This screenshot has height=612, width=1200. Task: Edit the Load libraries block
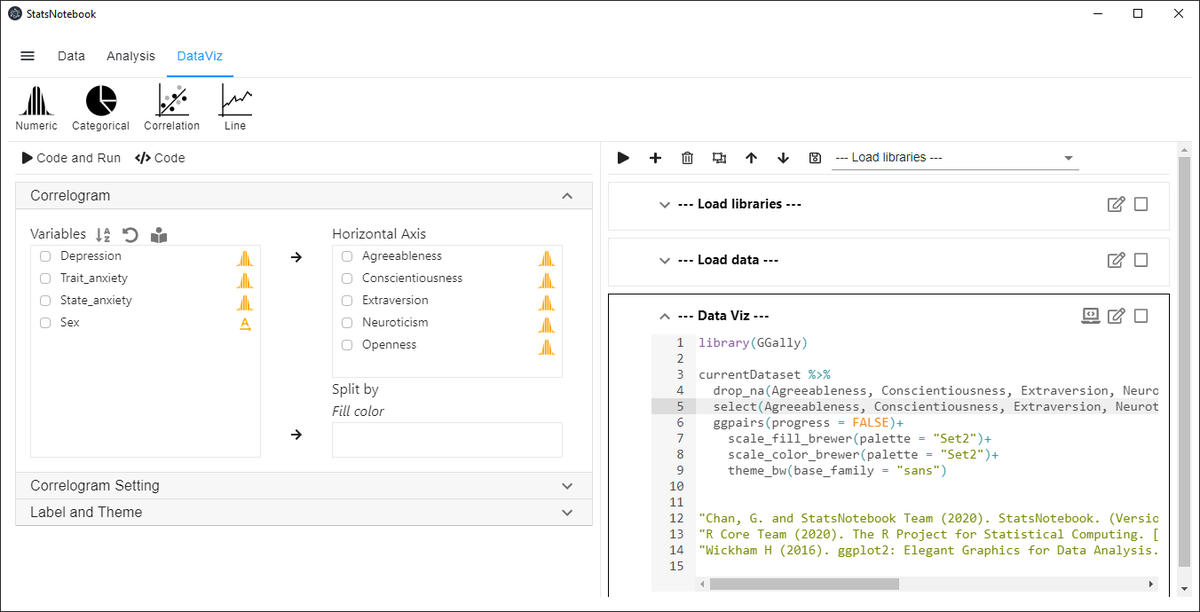click(1116, 204)
